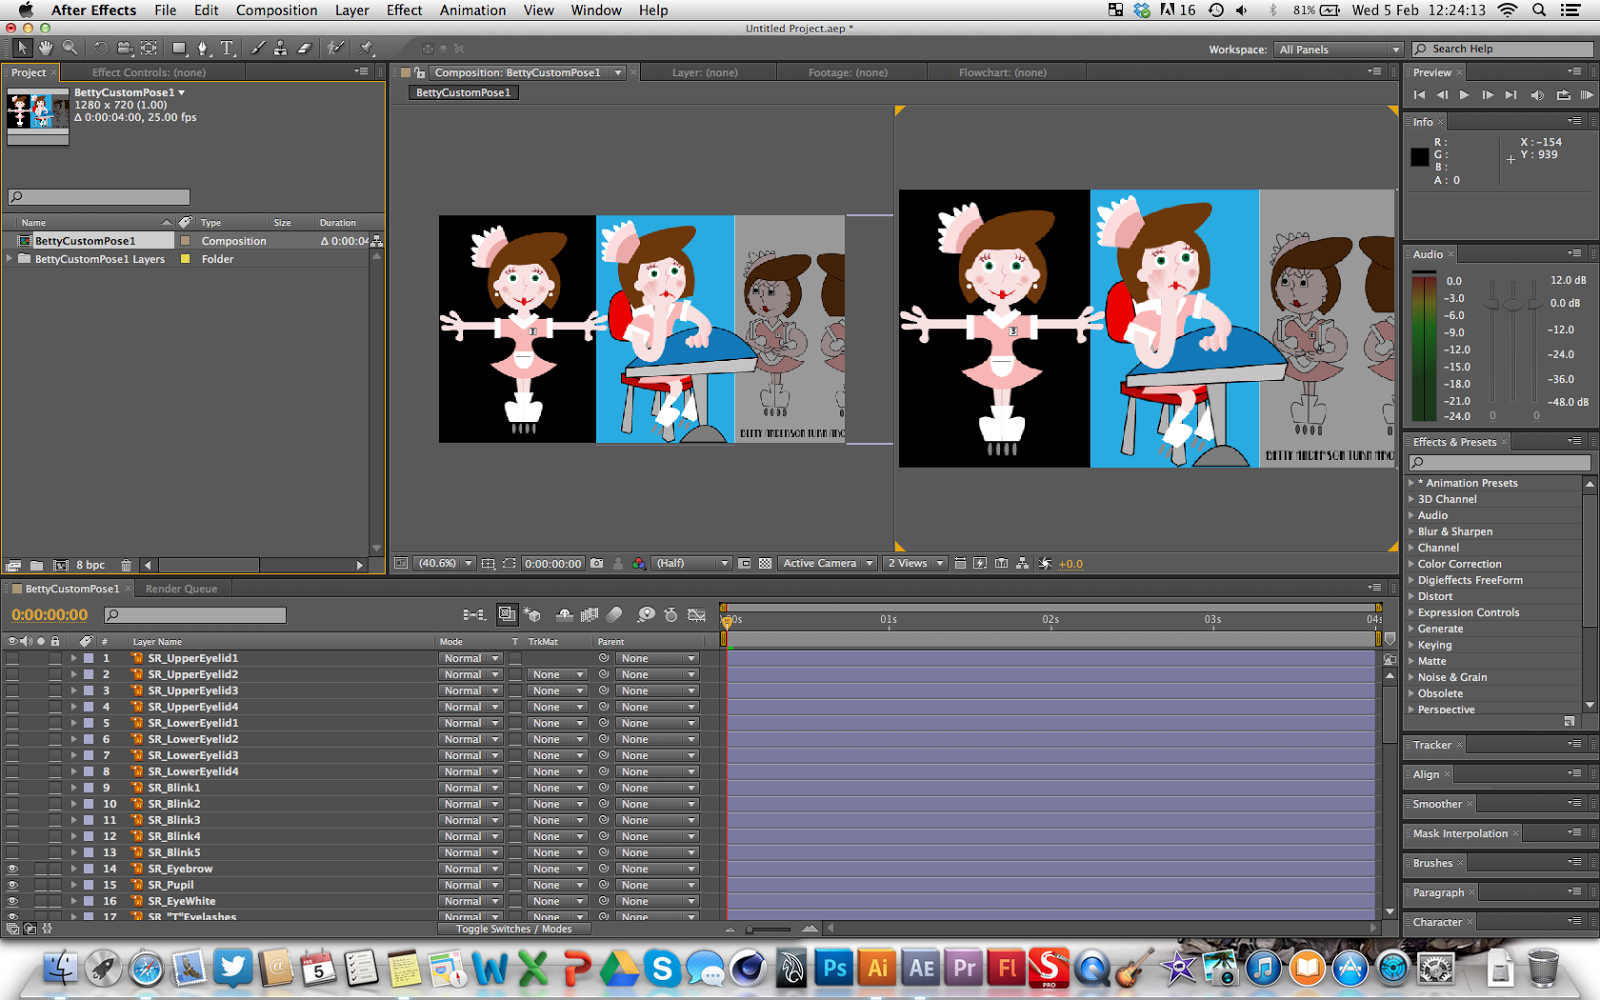Open blend mode dropdown for SR_LowerEyelid1
1600x1000 pixels.
click(470, 723)
